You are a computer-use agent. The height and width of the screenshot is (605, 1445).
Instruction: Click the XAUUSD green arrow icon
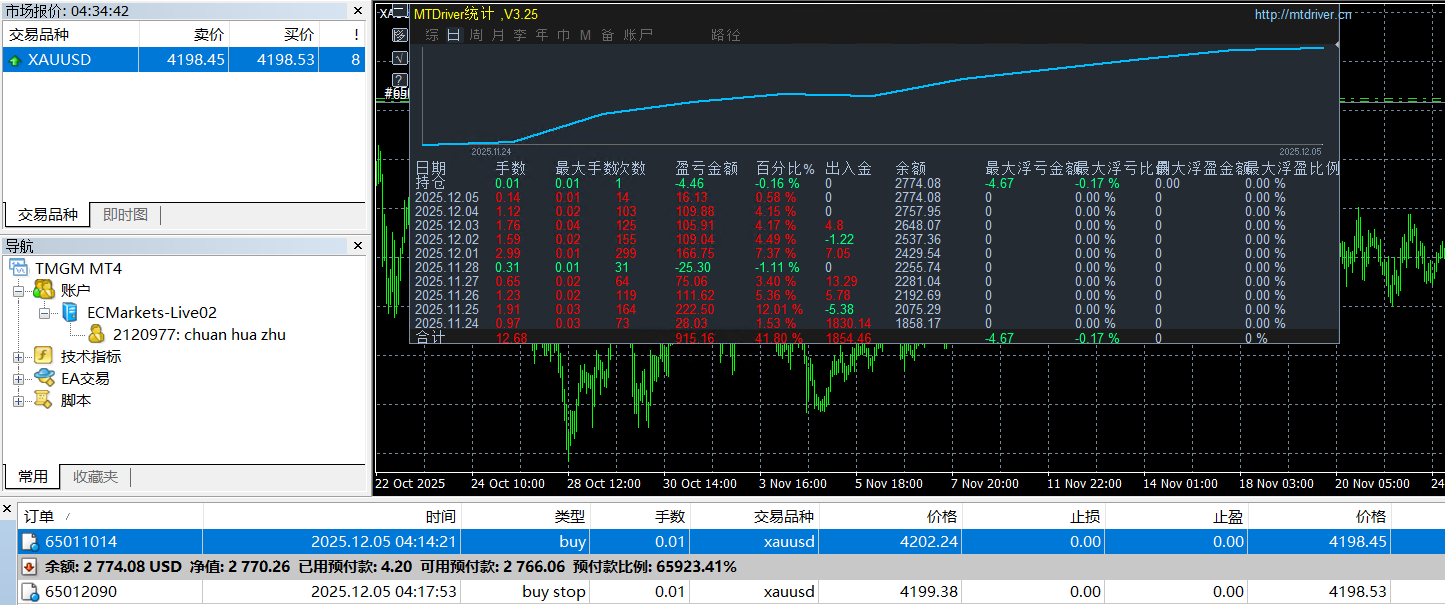click(15, 60)
